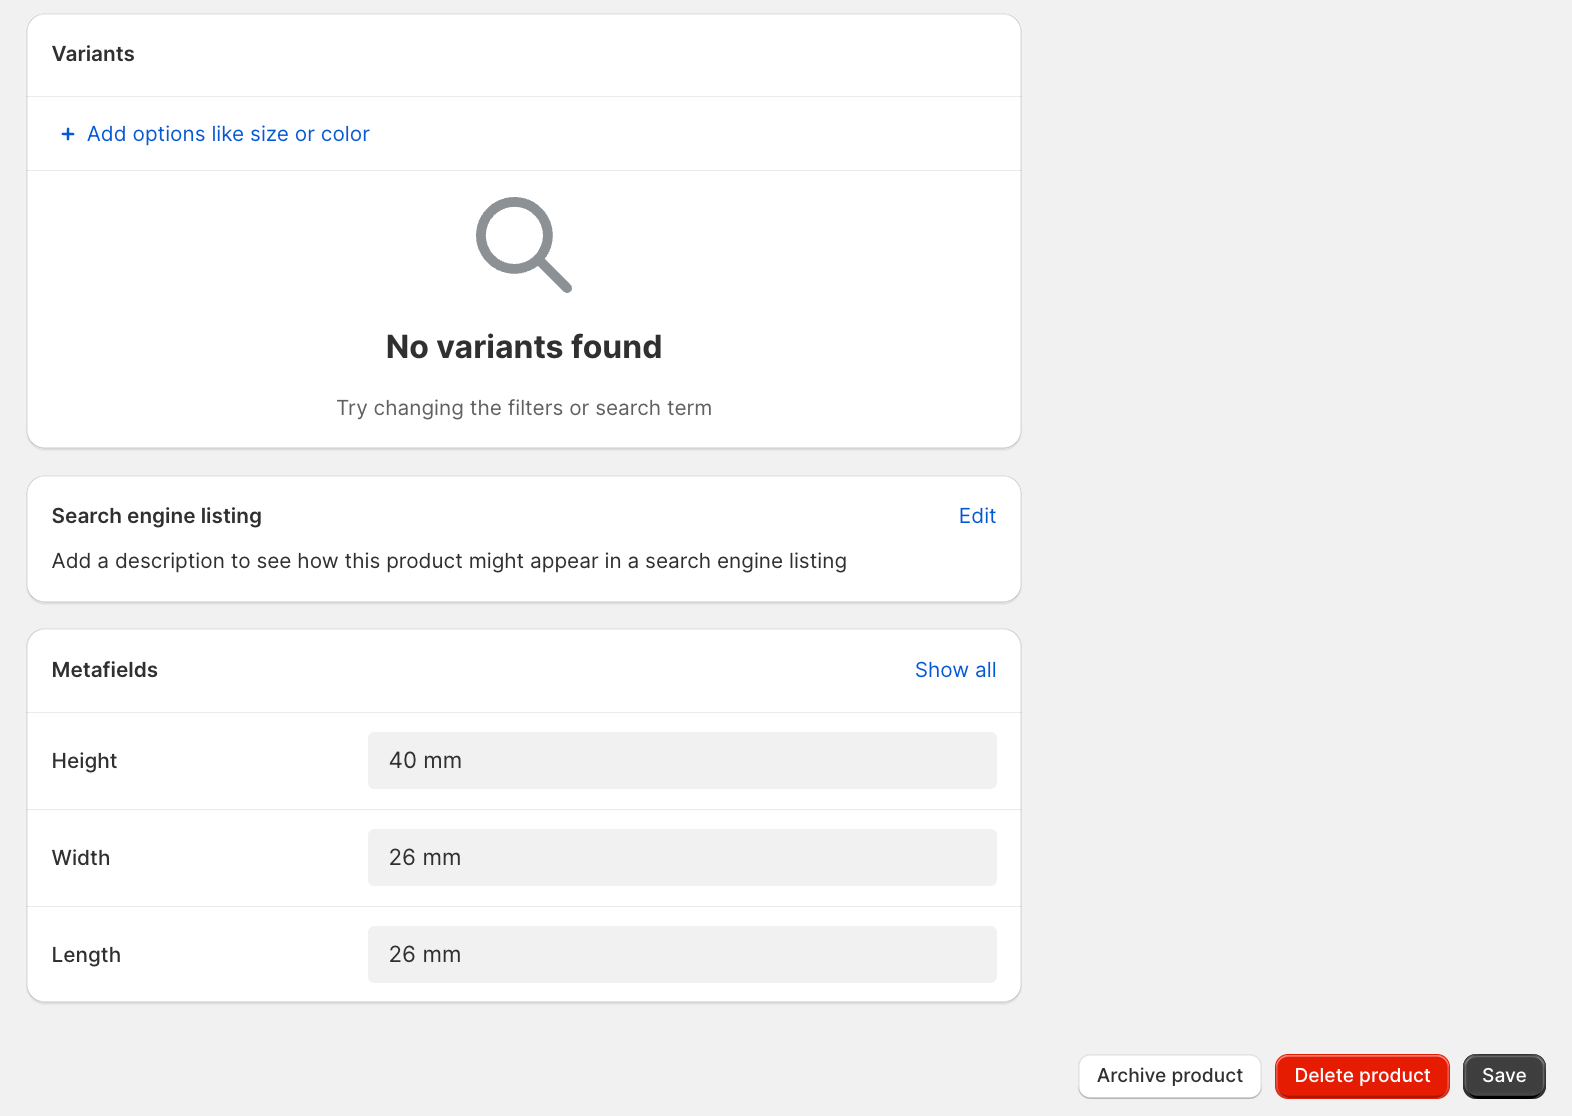Click the Metafields card heading
Viewport: 1572px width, 1116px height.
105,670
